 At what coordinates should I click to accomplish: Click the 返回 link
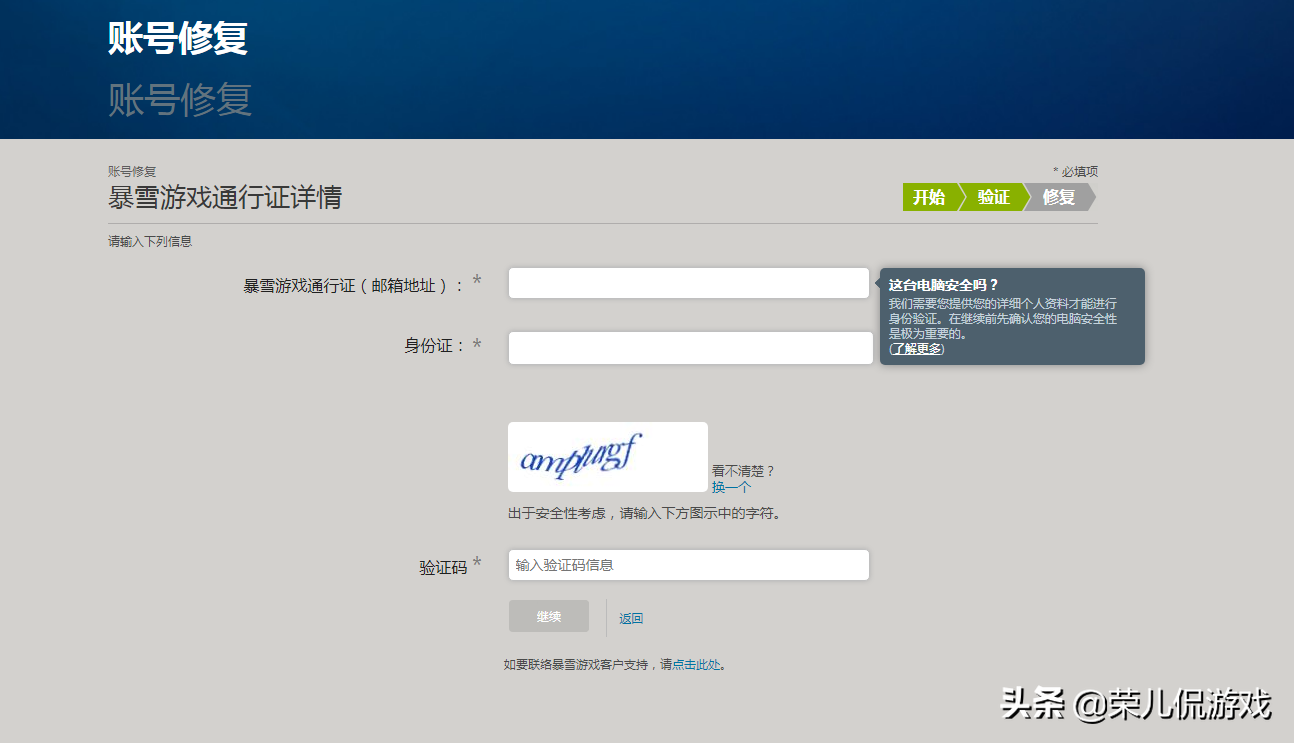631,619
